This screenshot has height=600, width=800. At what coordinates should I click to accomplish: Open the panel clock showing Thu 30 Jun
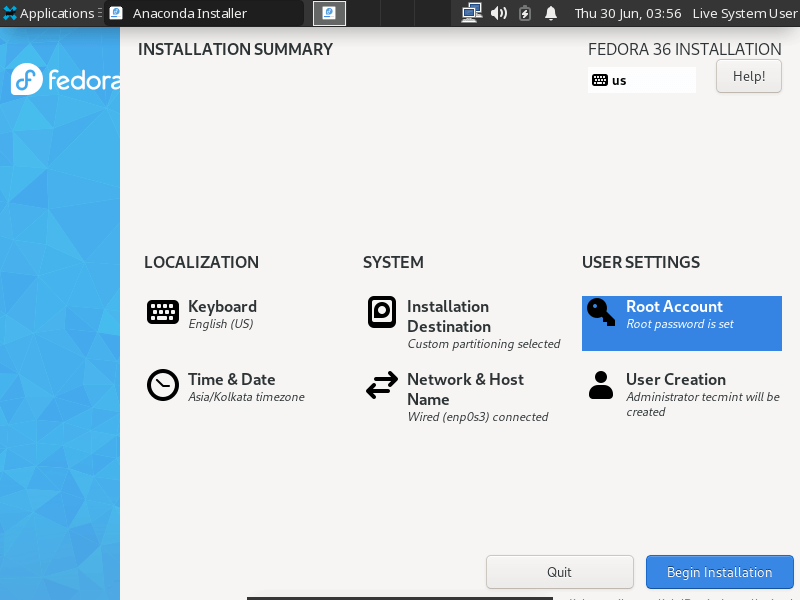[627, 13]
